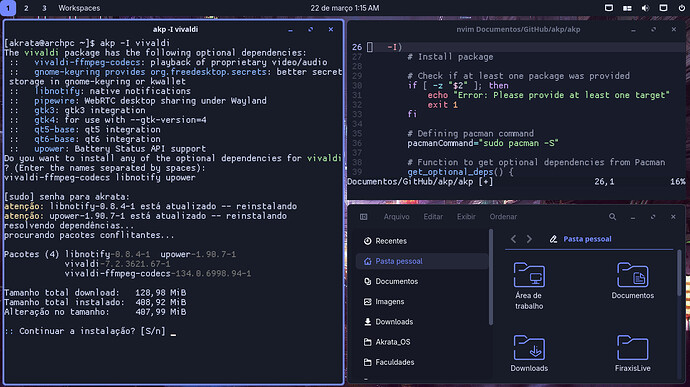Toggle the file manager sidebar panel icon
Image resolution: width=690 pixels, height=387 pixels.
(x=363, y=217)
